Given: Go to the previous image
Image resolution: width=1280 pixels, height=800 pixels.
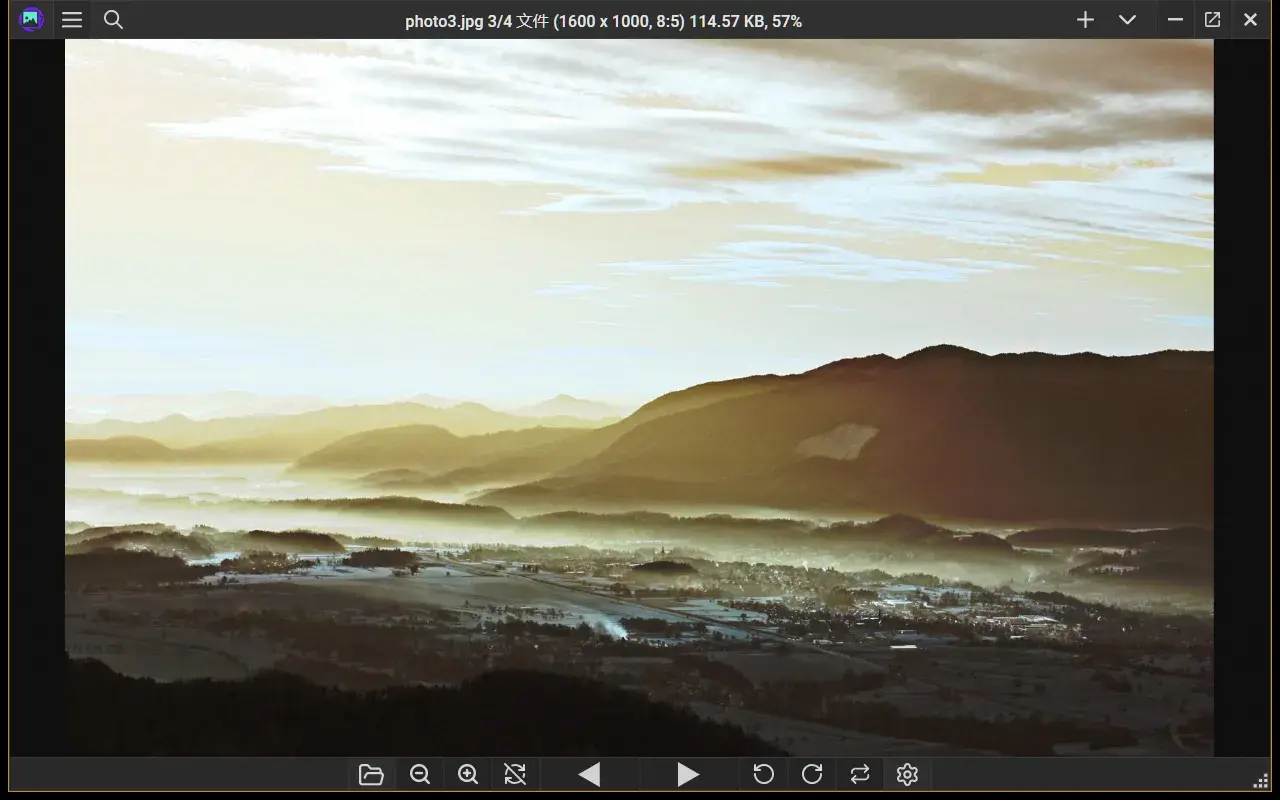Looking at the screenshot, I should pos(589,774).
